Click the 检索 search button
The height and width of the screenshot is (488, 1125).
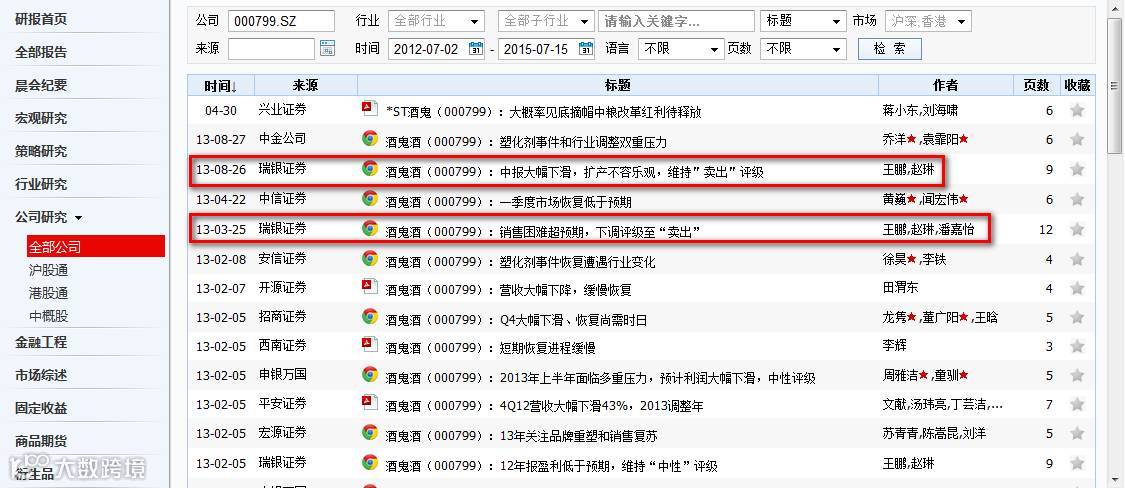click(890, 49)
